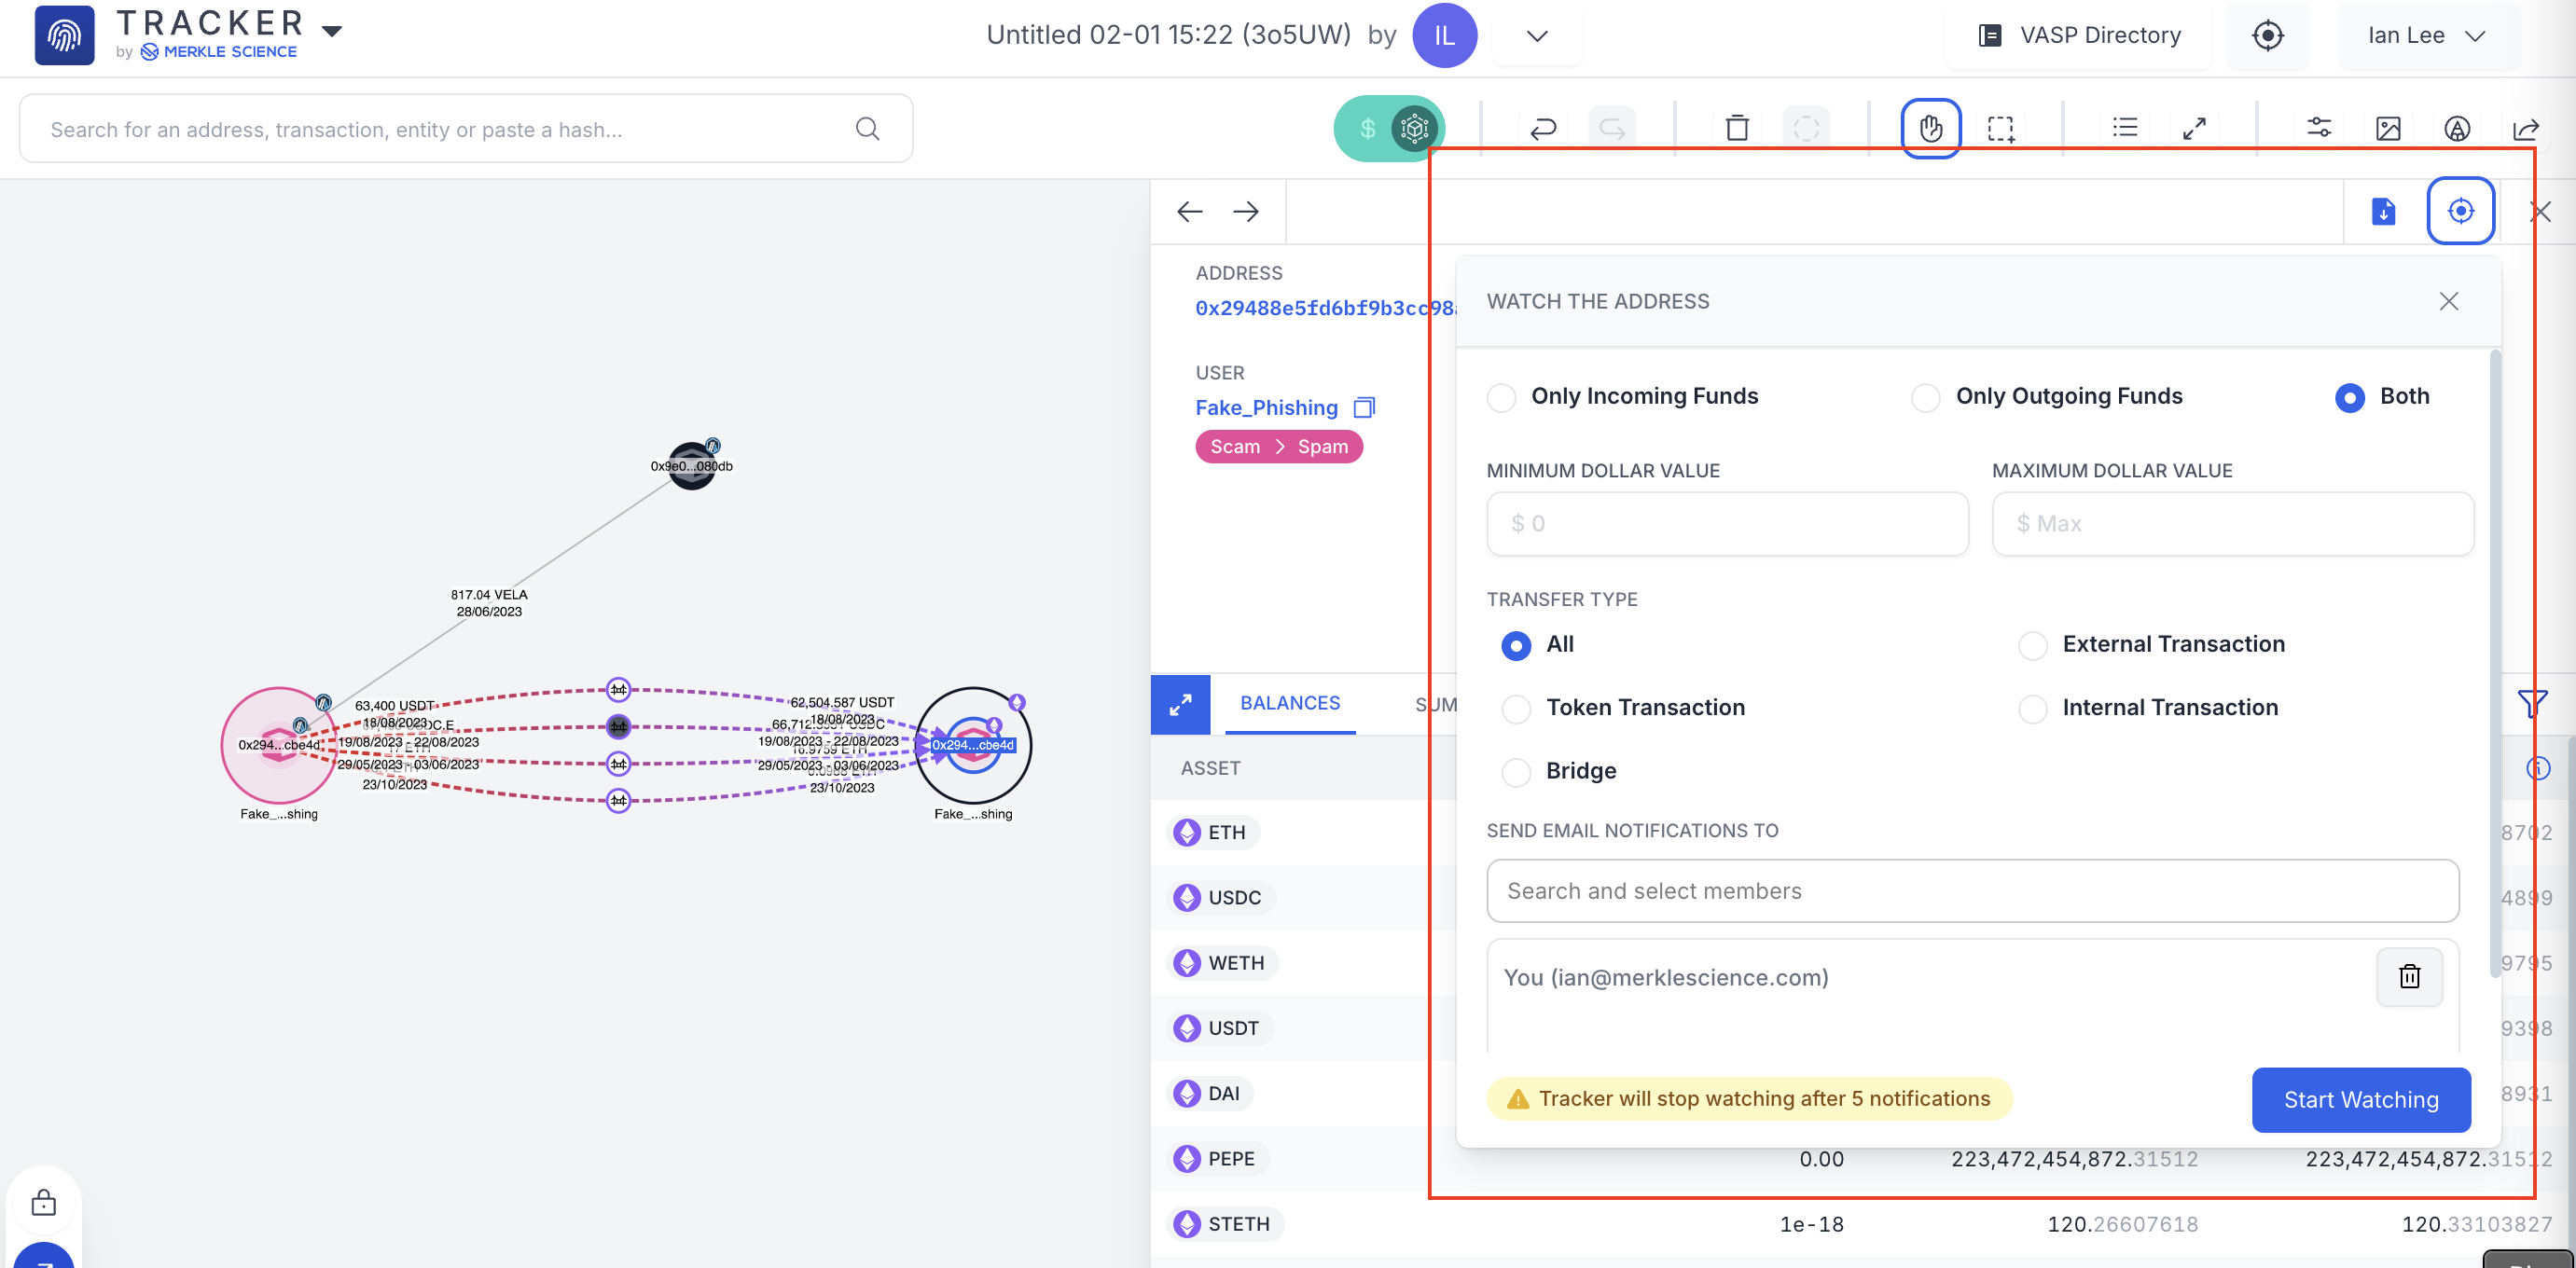Remove your email using the trash icon
This screenshot has width=2576, height=1268.
2409,976
